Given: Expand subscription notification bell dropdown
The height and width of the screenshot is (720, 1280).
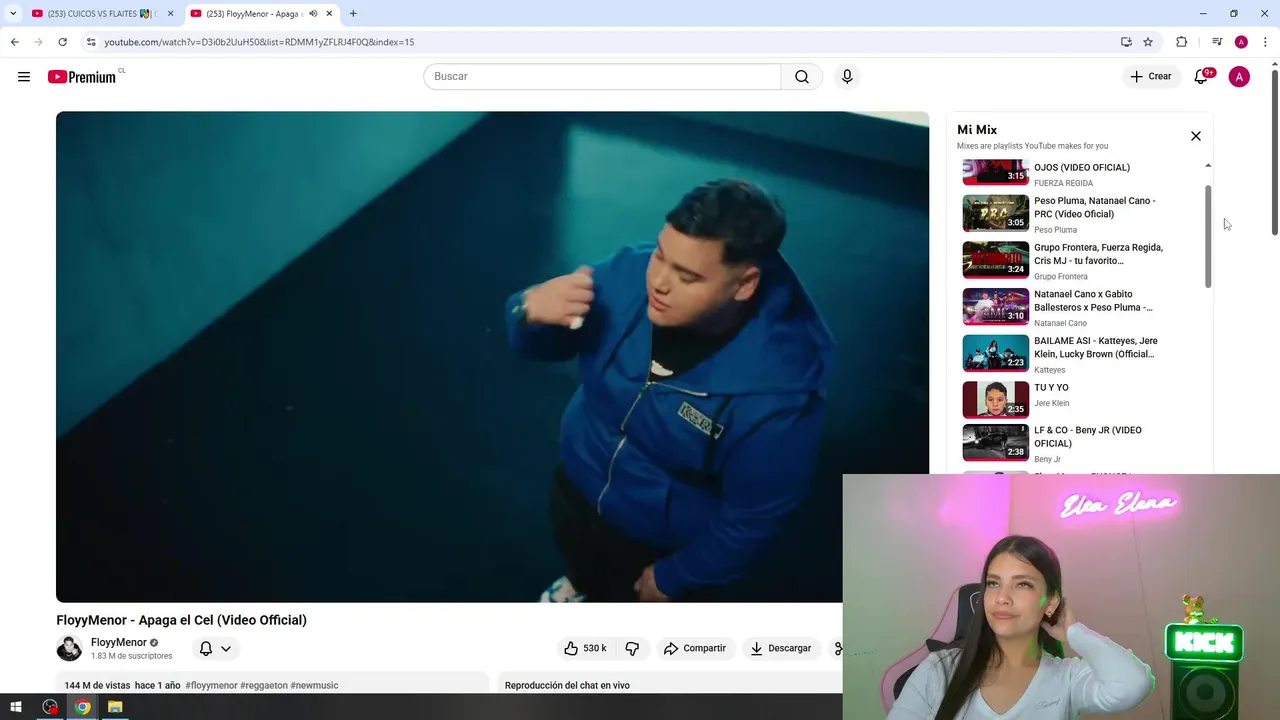Looking at the screenshot, I should (x=216, y=649).
